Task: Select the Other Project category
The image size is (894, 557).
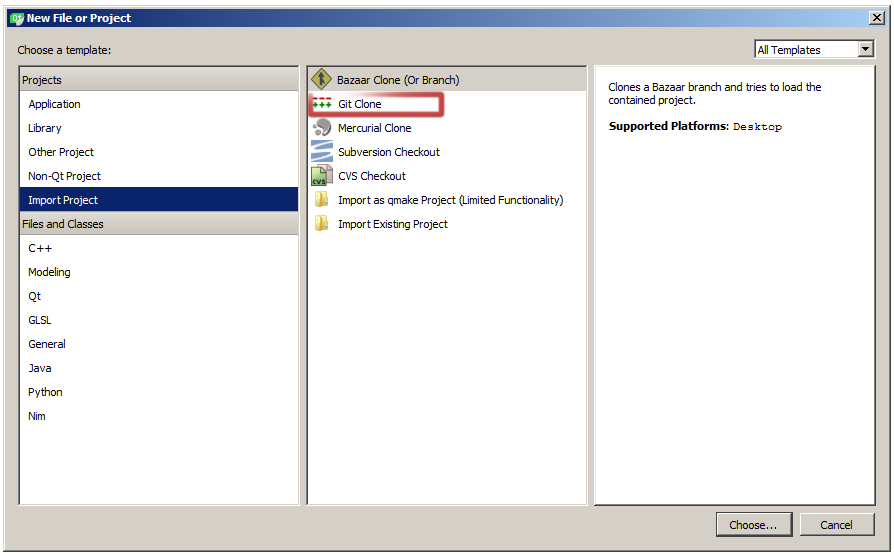Action: 159,152
